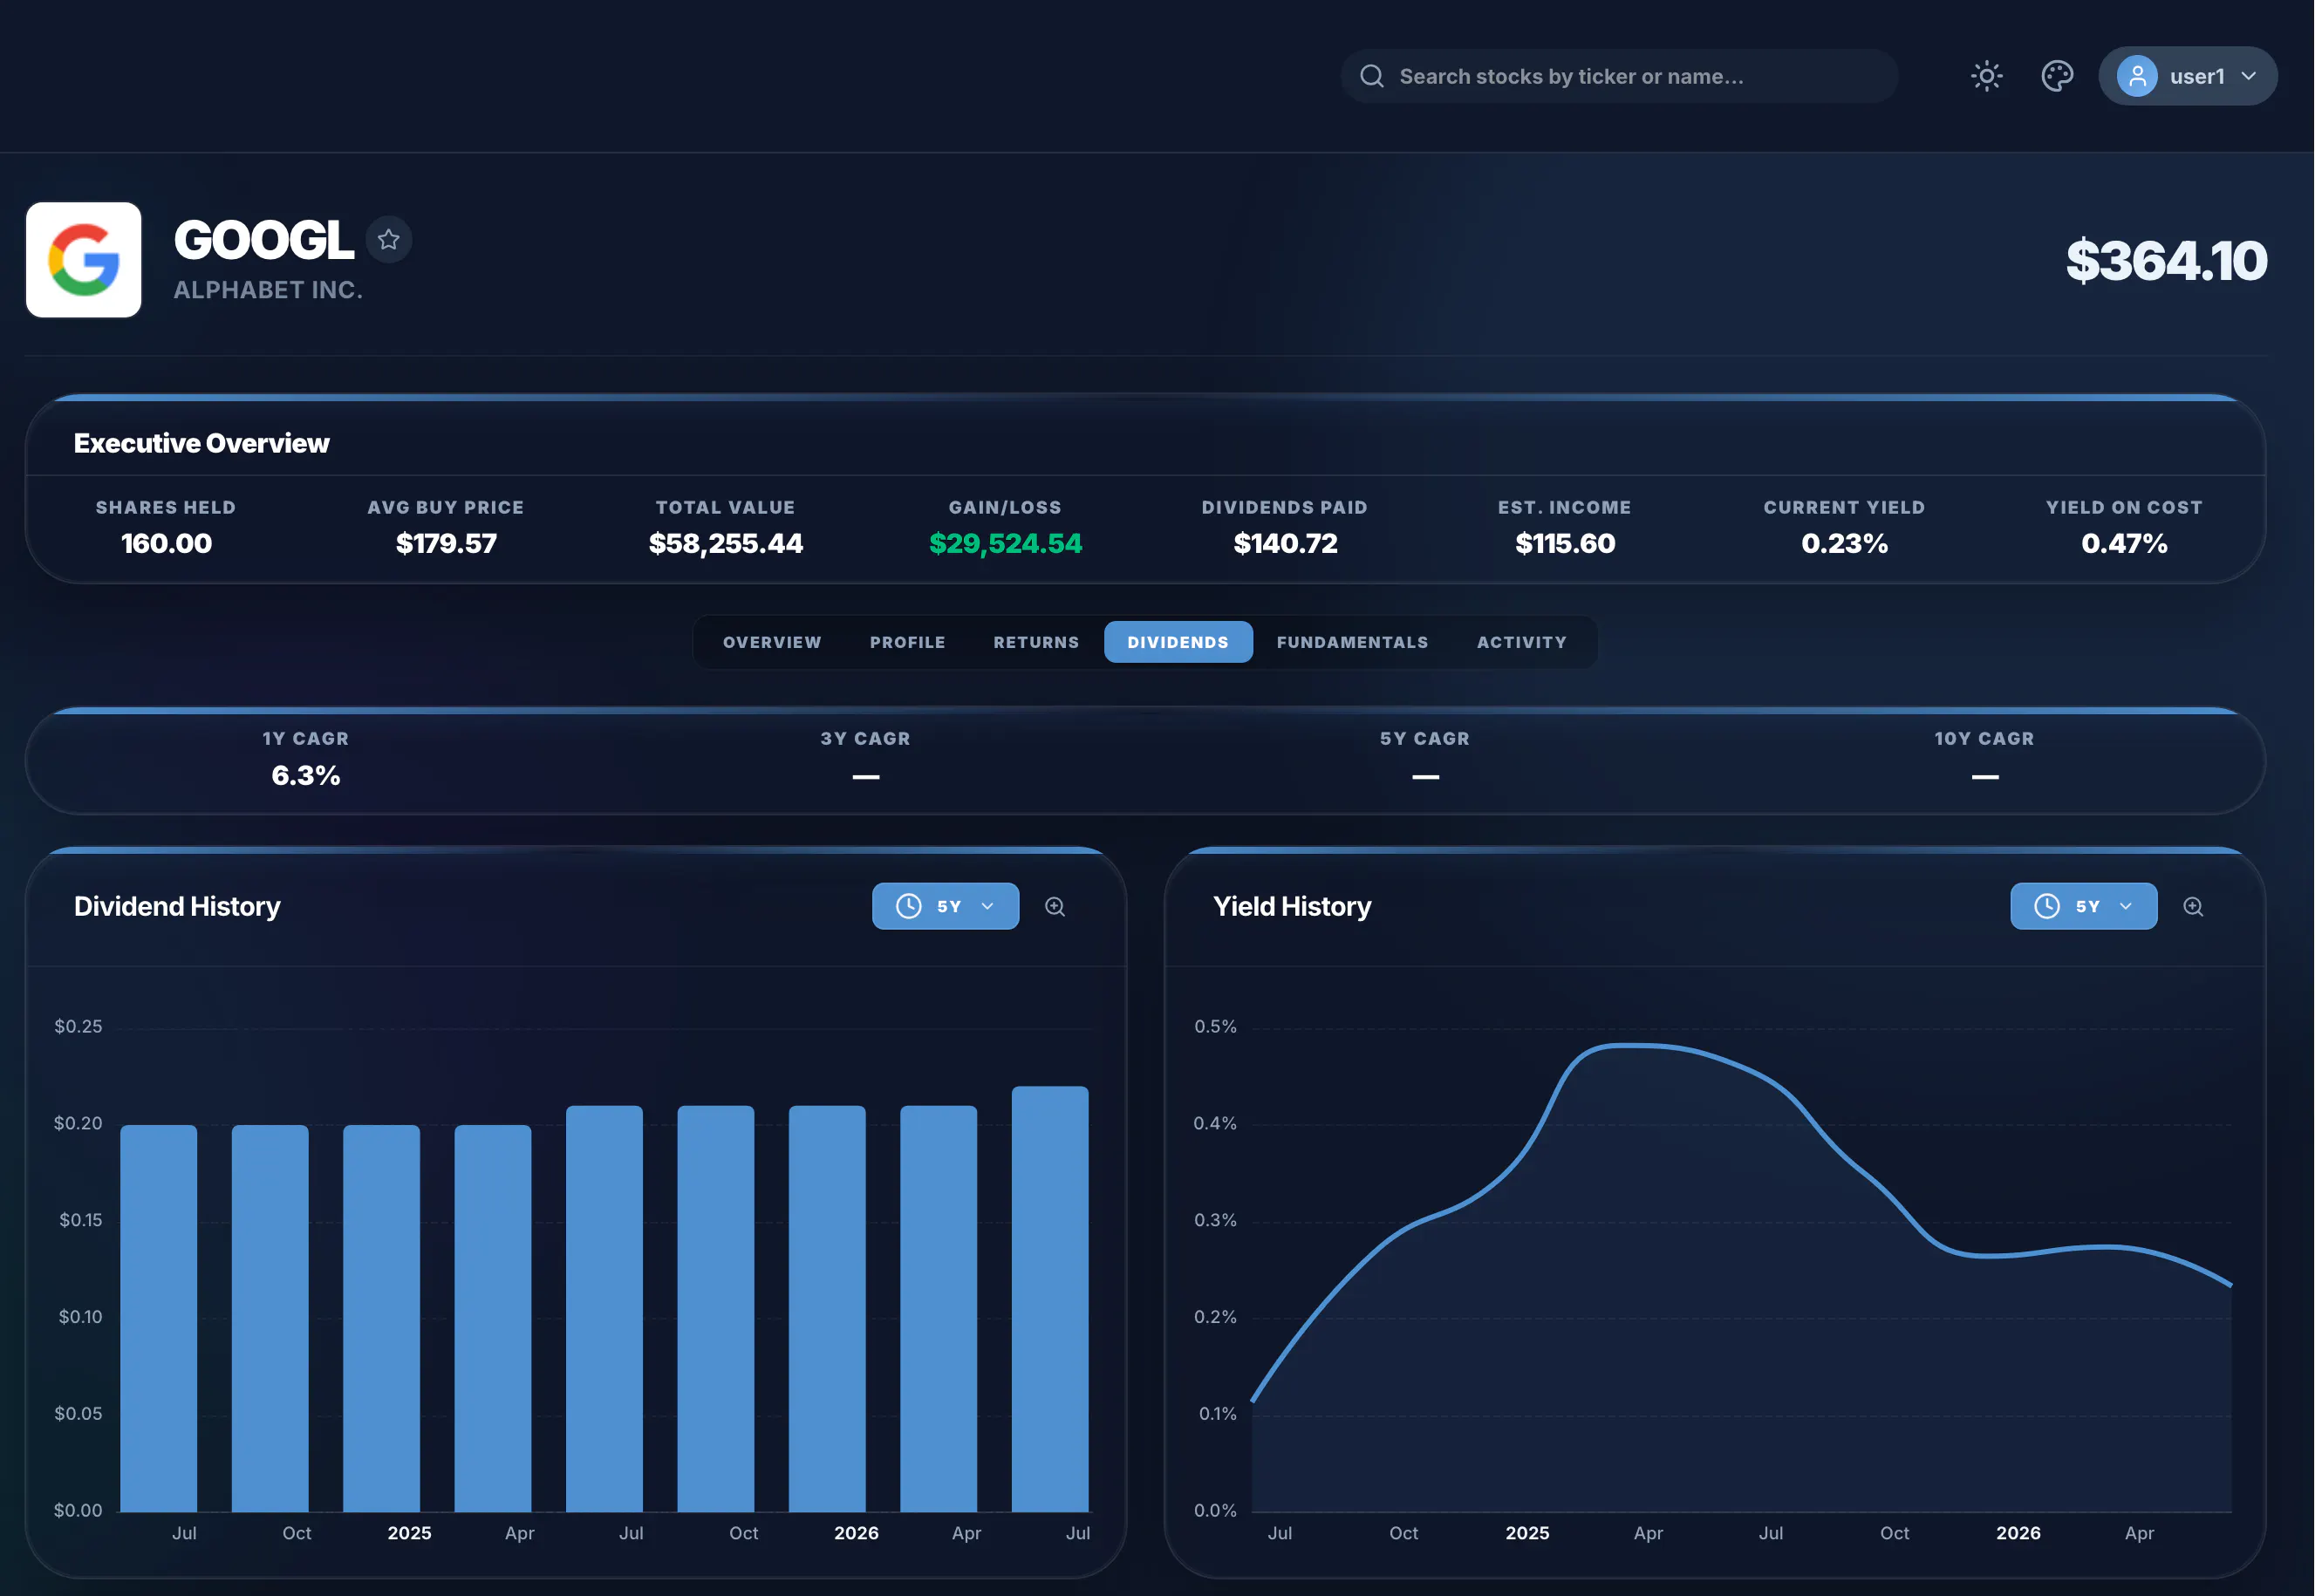Open Dividend History 5Y range dropdown

945,906
